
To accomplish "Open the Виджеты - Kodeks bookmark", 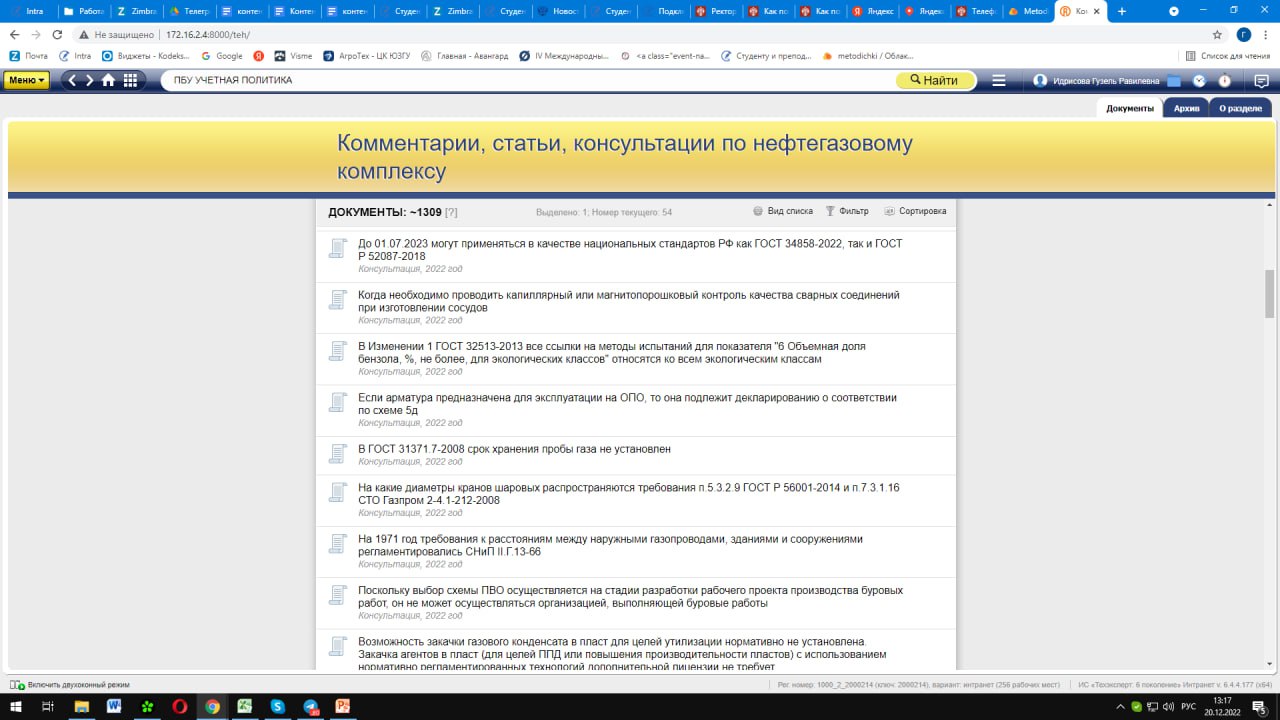I will (x=146, y=56).
